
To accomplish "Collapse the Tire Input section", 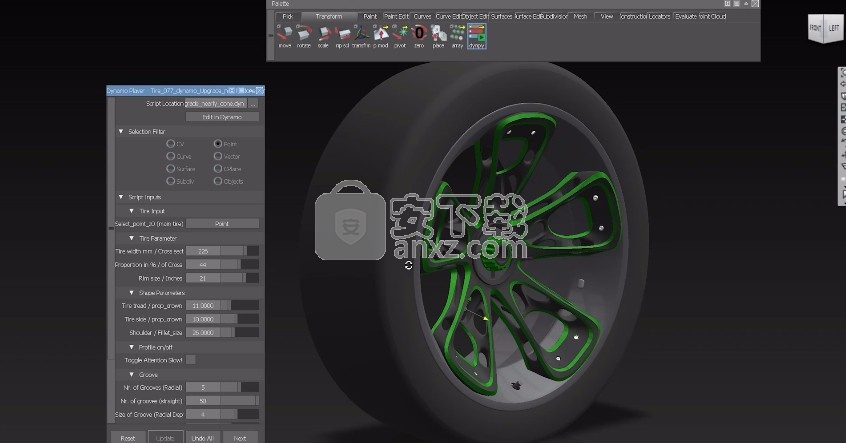I will click(132, 211).
